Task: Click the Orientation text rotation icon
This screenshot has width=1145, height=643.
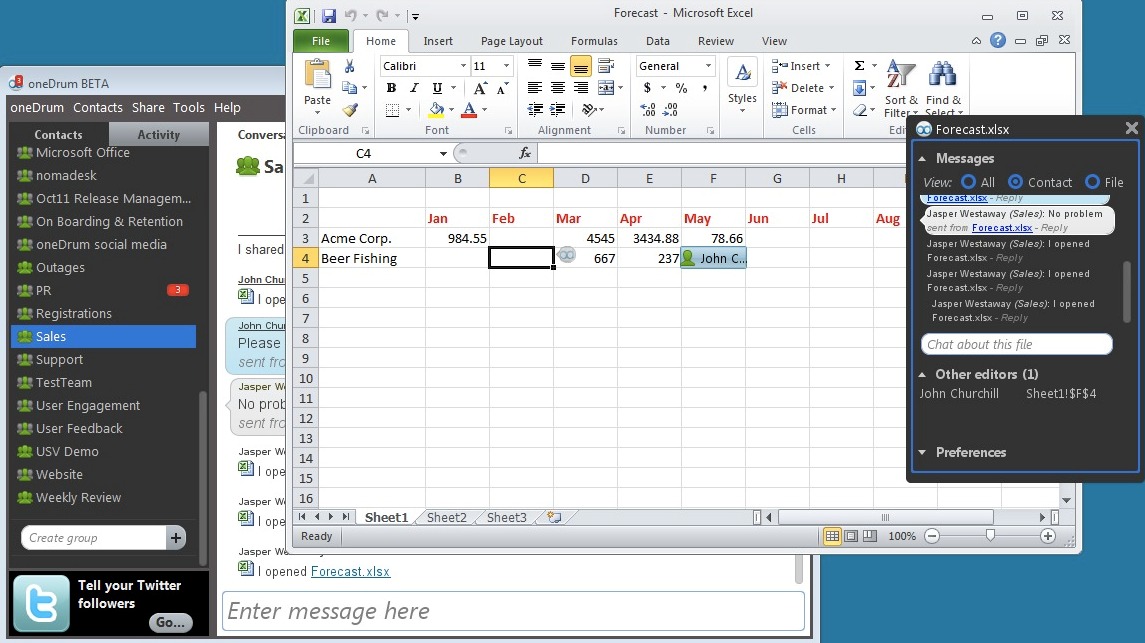Action: pos(589,110)
